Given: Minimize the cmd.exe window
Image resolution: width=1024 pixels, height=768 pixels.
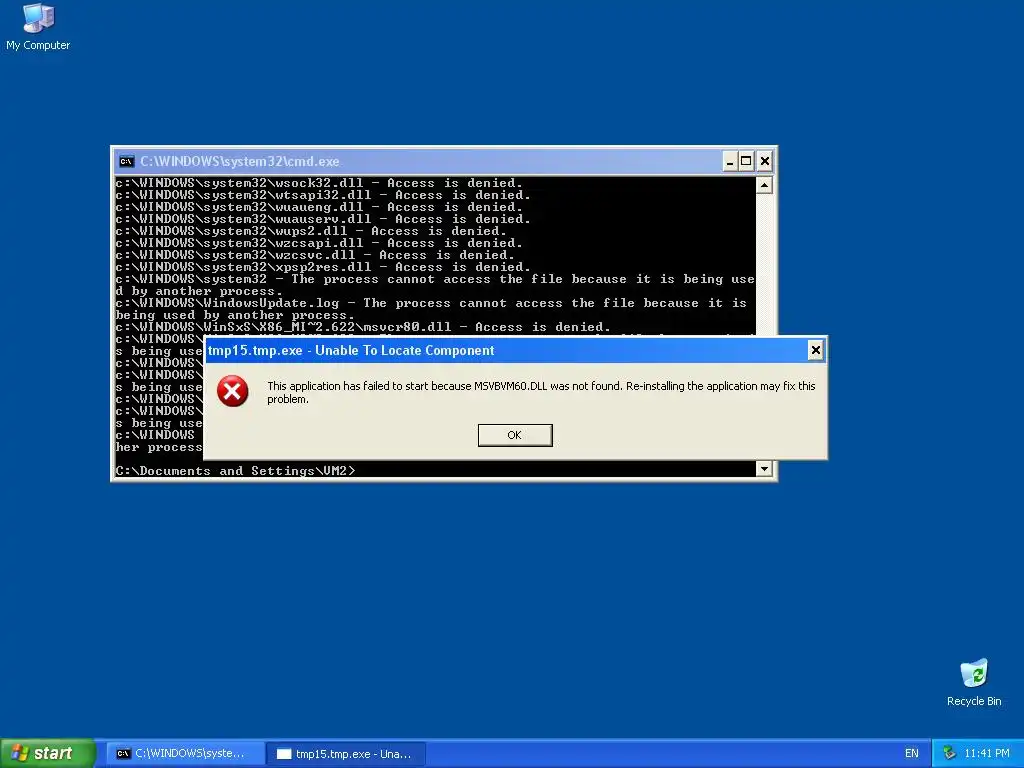Looking at the screenshot, I should tap(730, 161).
